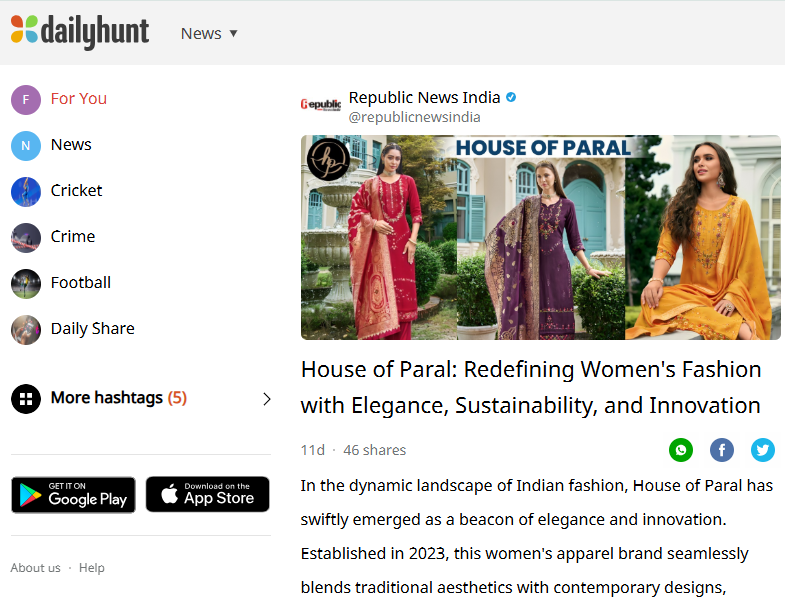Open the Crime section
Image resolution: width=785 pixels, height=600 pixels.
tap(73, 236)
